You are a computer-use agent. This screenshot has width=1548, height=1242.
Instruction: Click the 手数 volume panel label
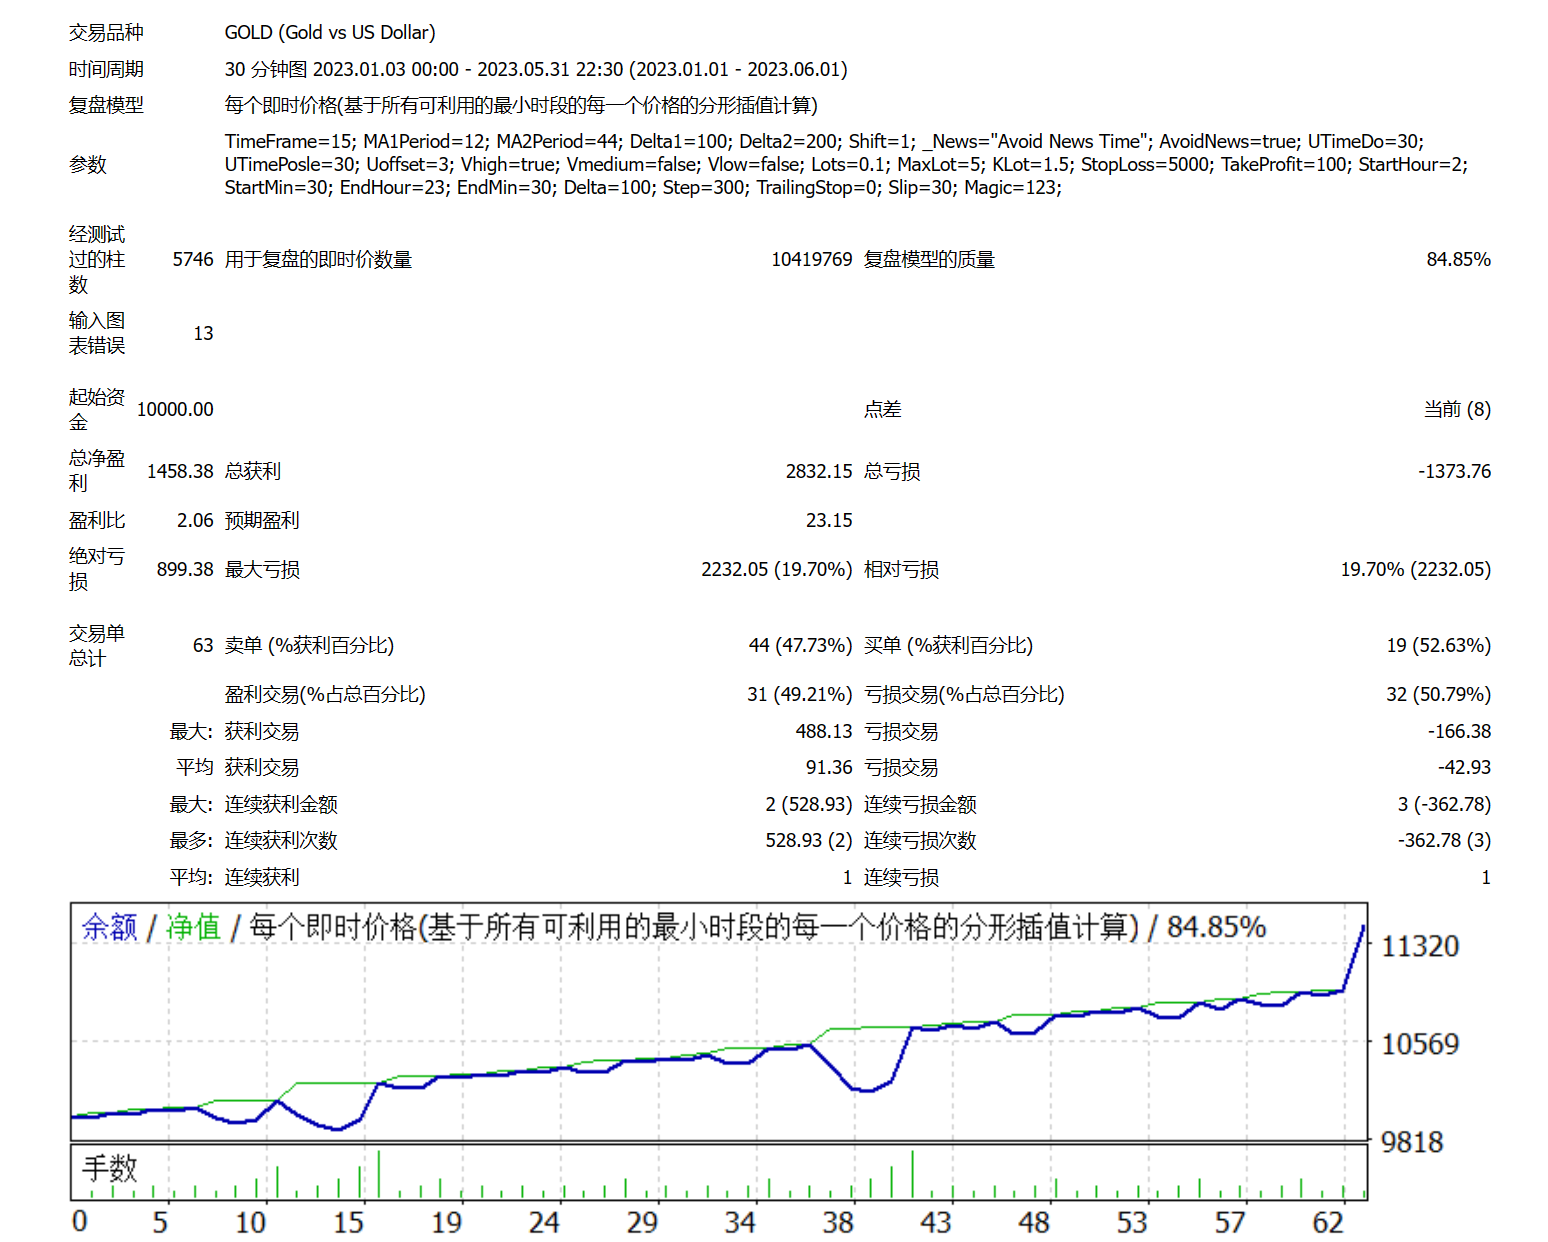pyautogui.click(x=109, y=1167)
